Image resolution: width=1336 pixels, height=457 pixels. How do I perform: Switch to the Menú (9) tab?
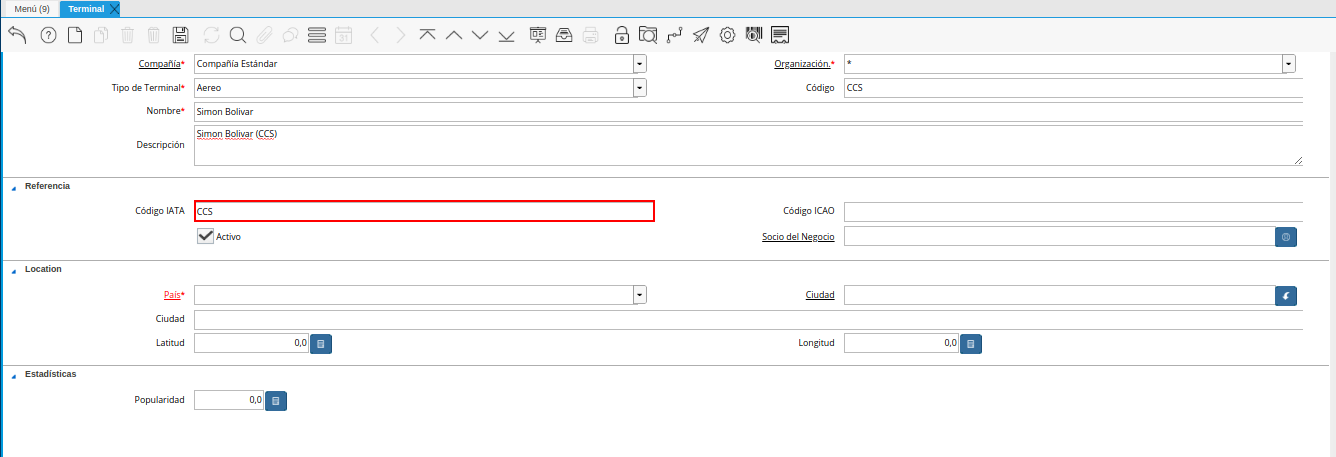coord(31,9)
